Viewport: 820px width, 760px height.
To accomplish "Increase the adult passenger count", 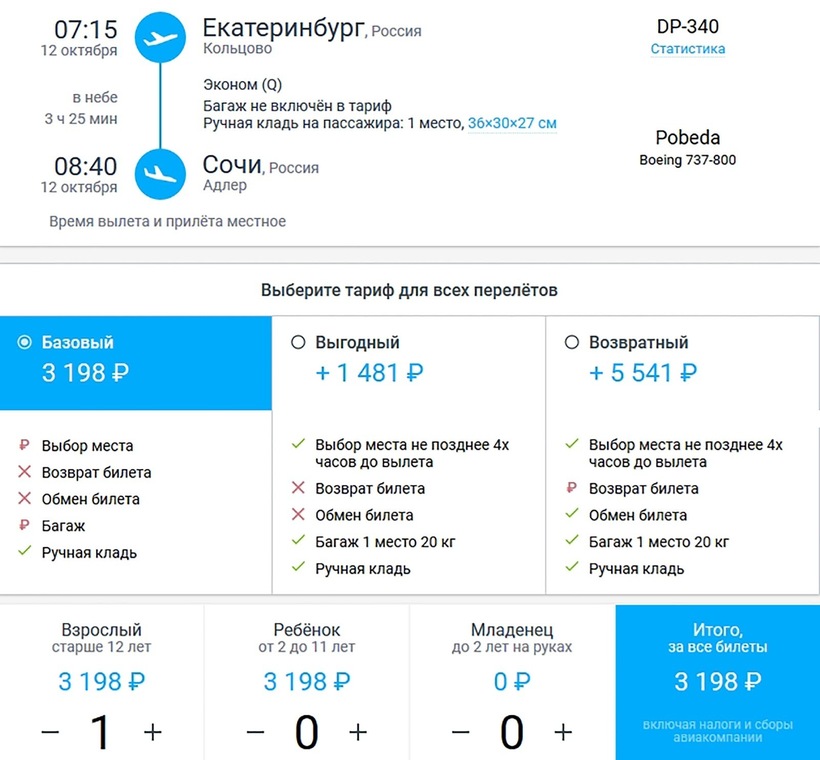I will click(x=152, y=732).
